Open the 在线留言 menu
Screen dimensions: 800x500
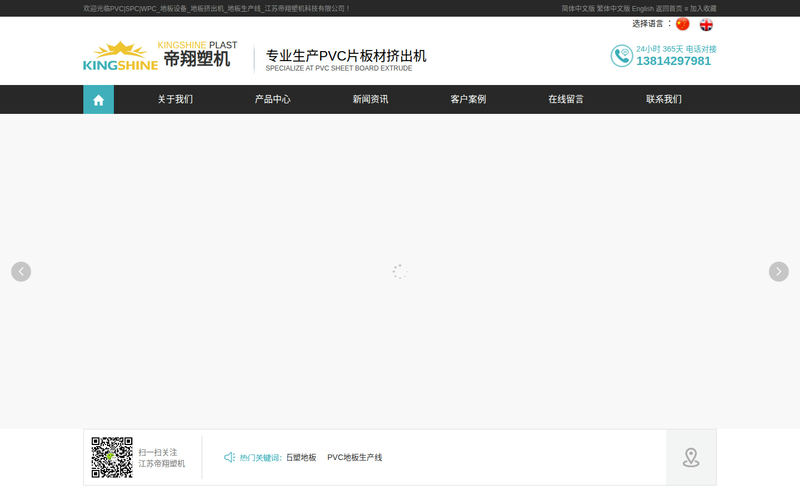pos(566,99)
